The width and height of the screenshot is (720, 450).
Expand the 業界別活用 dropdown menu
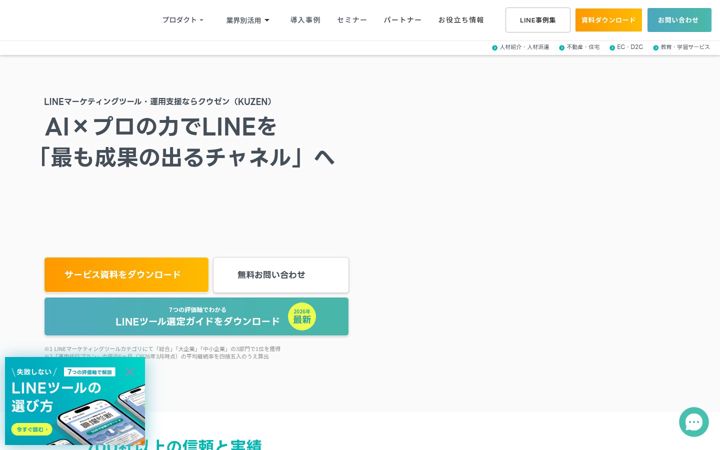[x=248, y=20]
